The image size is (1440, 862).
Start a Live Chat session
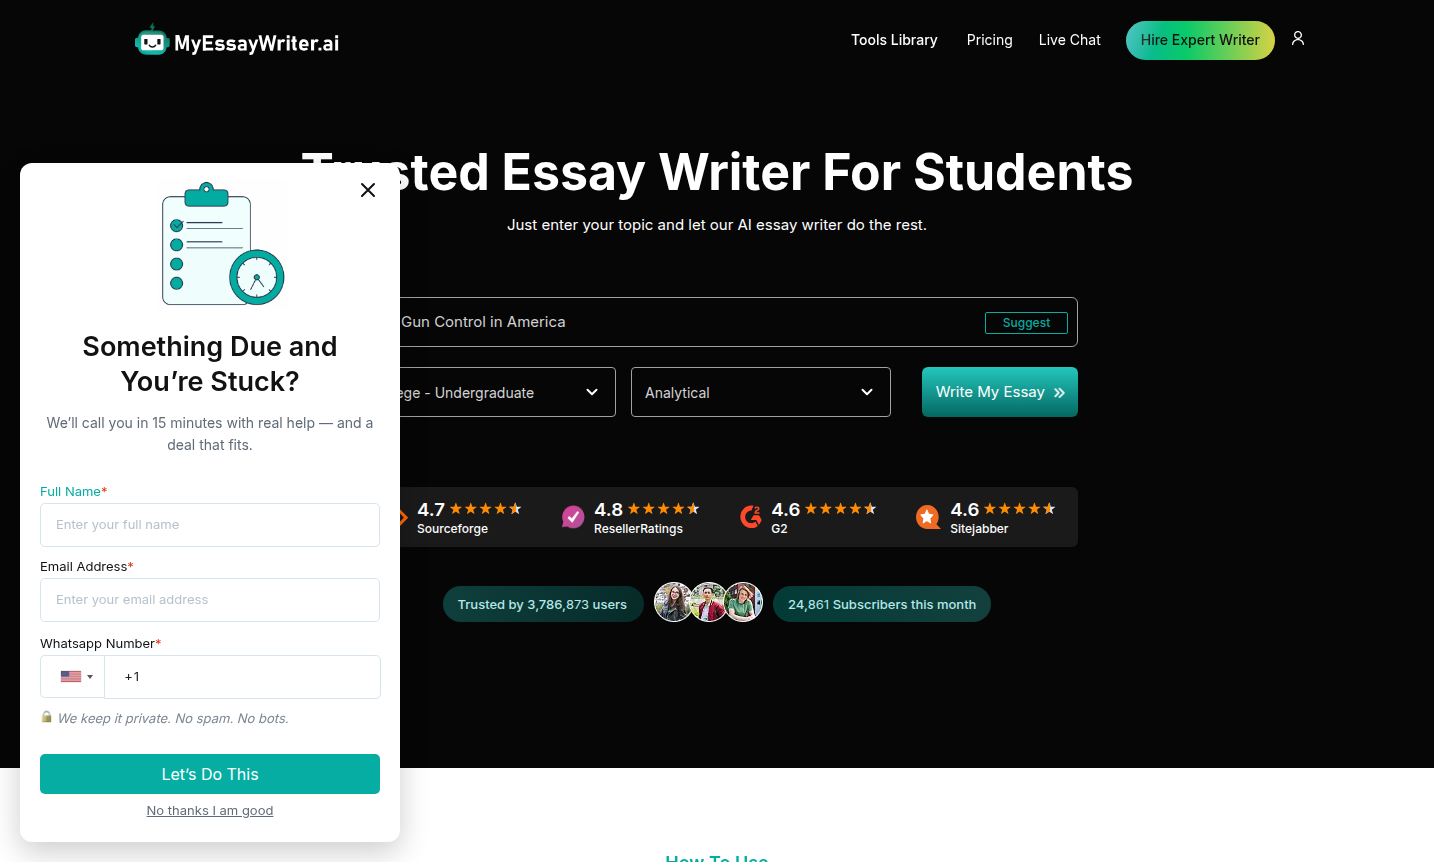(x=1069, y=40)
